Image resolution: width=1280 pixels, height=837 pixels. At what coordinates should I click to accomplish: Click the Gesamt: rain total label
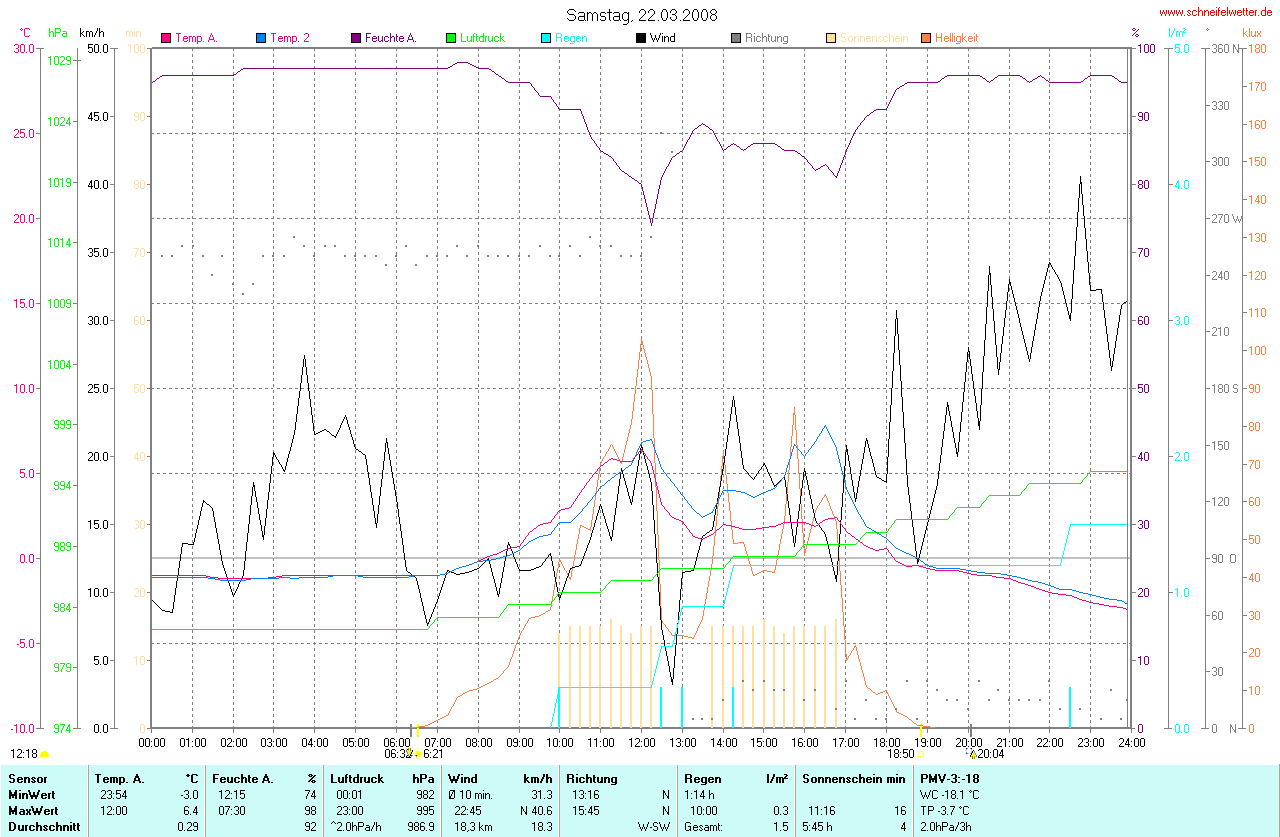click(x=703, y=827)
